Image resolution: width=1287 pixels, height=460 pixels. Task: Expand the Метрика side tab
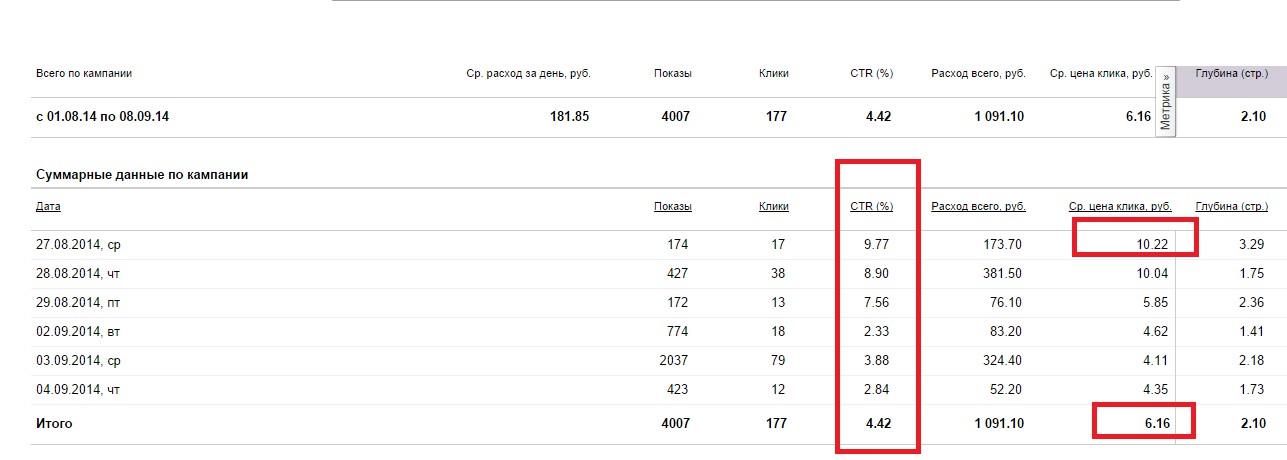click(x=1165, y=101)
